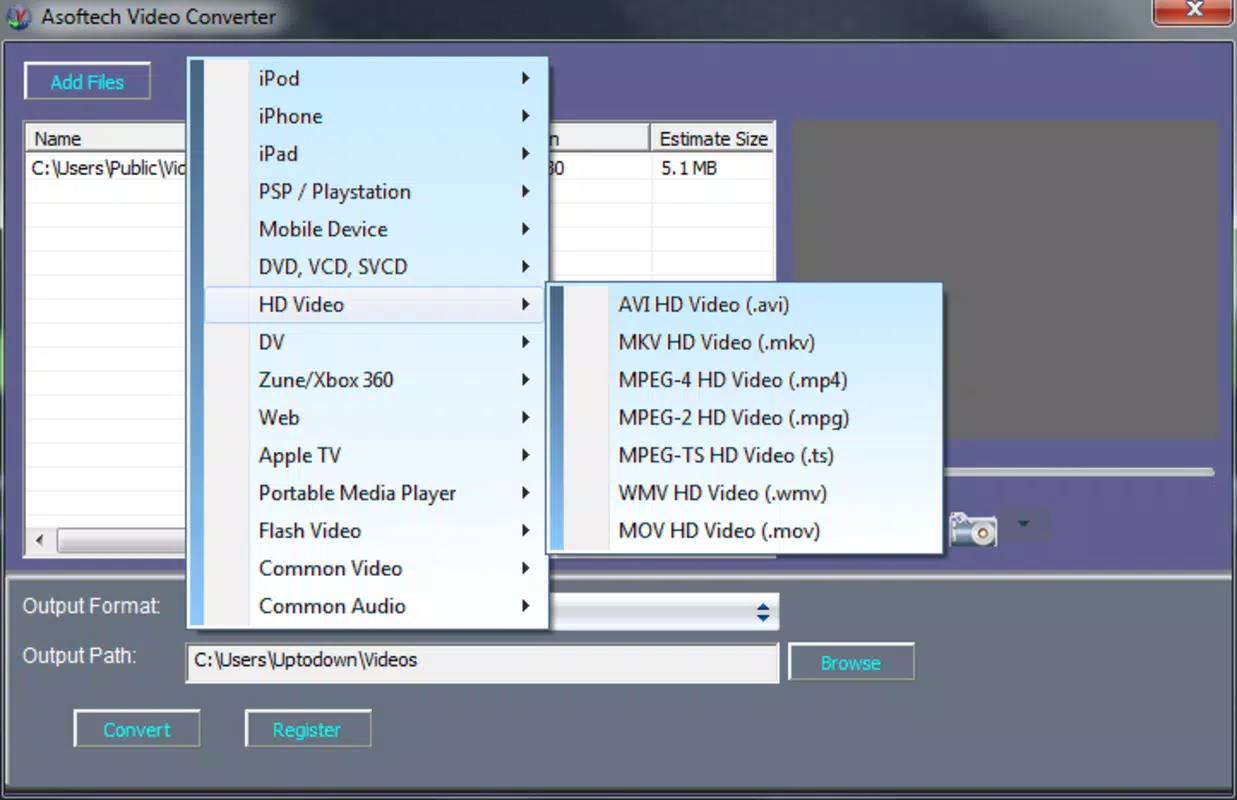Start conversion with the Convert button
The height and width of the screenshot is (800, 1237).
click(137, 730)
